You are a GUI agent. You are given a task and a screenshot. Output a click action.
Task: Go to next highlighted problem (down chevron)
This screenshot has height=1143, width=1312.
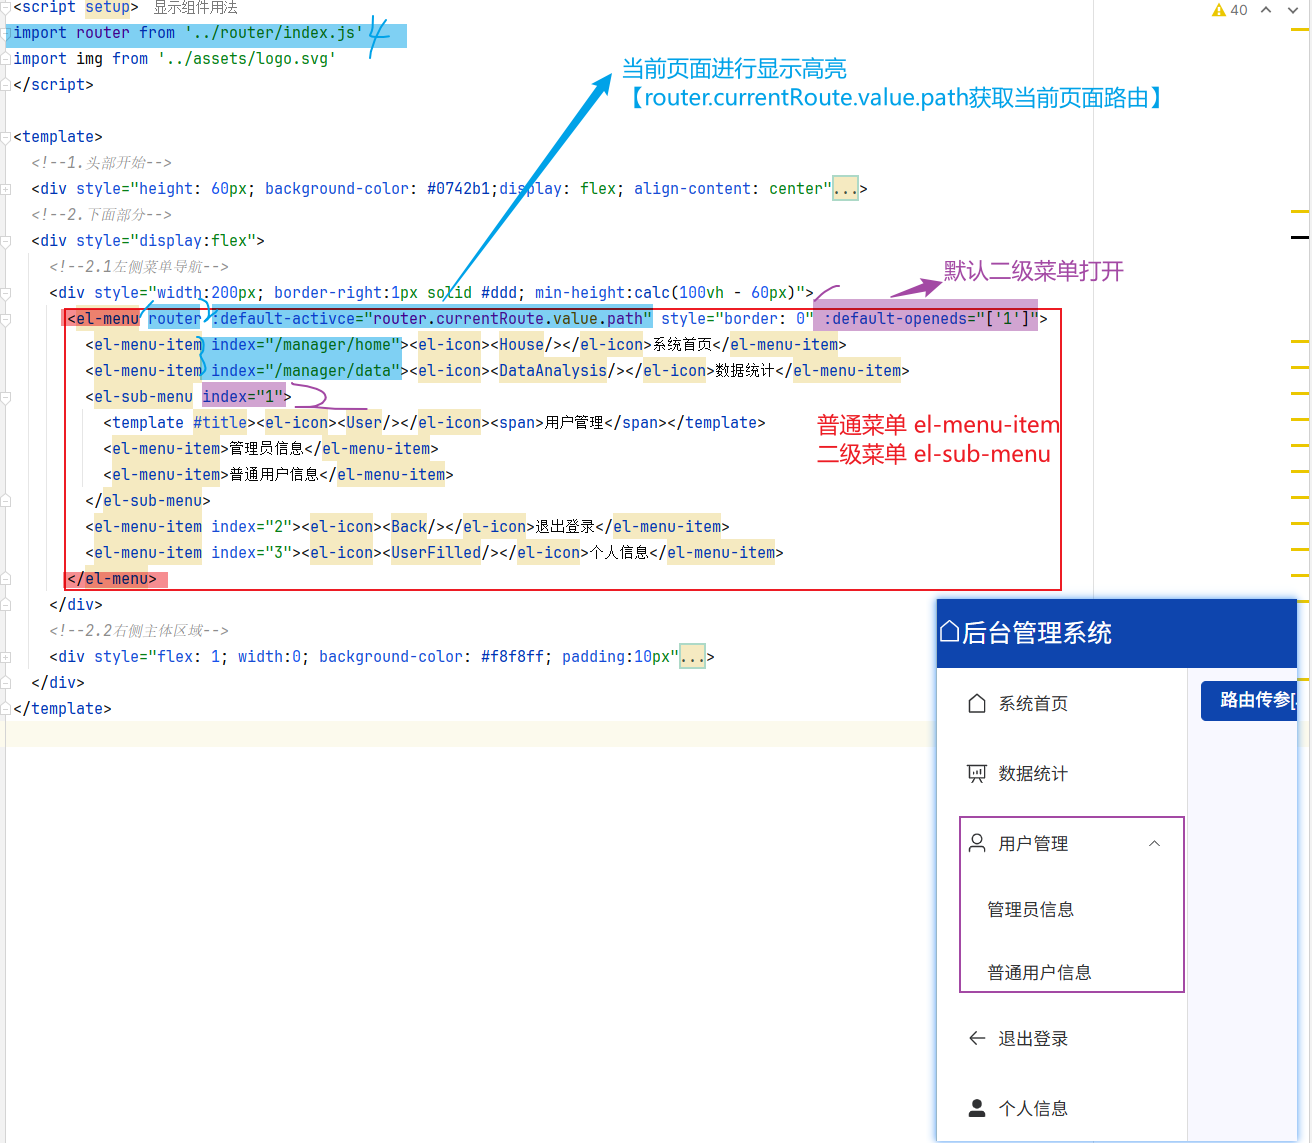pyautogui.click(x=1293, y=10)
